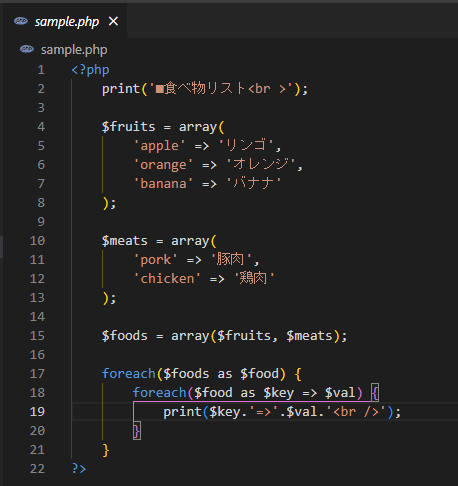This screenshot has width=458, height=486.
Task: Click the 'orange' key string
Action: tap(163, 165)
